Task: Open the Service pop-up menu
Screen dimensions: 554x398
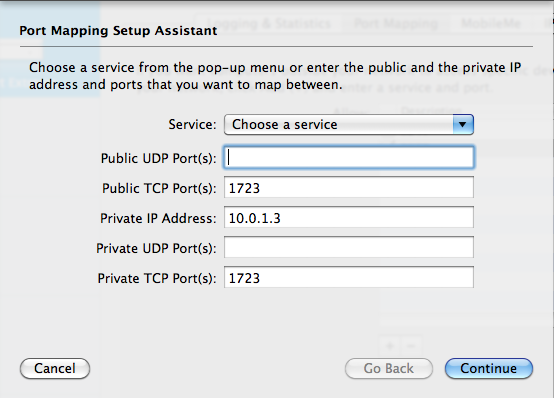Action: 349,124
